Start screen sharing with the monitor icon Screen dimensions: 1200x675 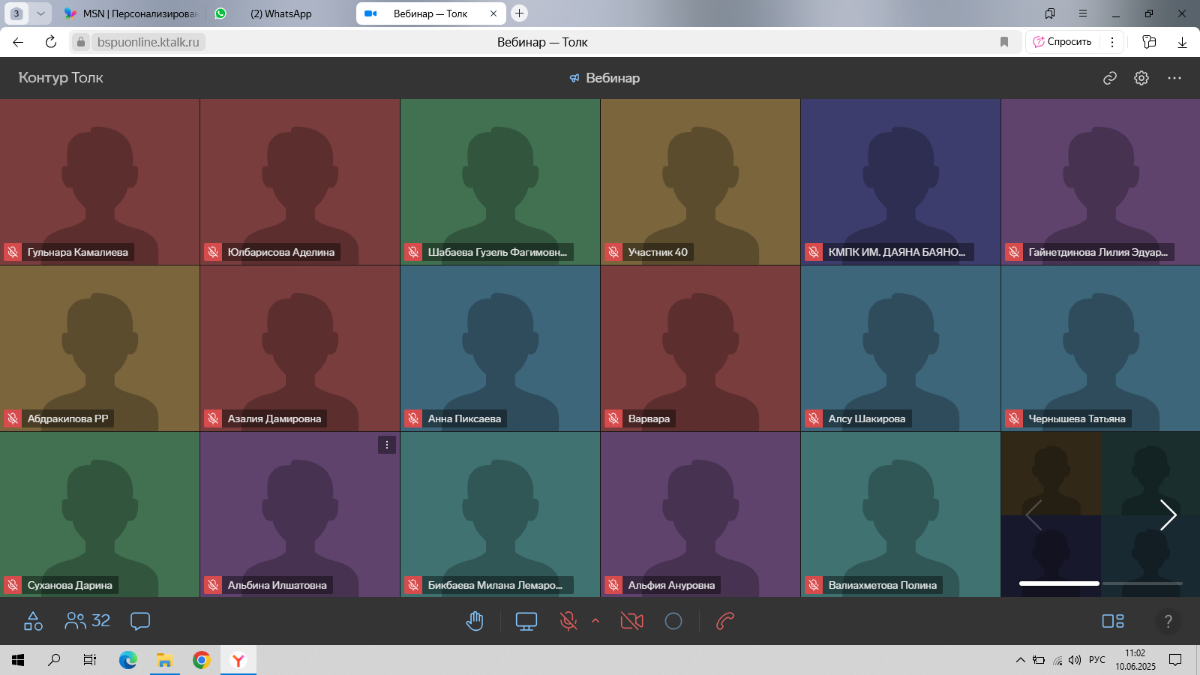point(526,621)
